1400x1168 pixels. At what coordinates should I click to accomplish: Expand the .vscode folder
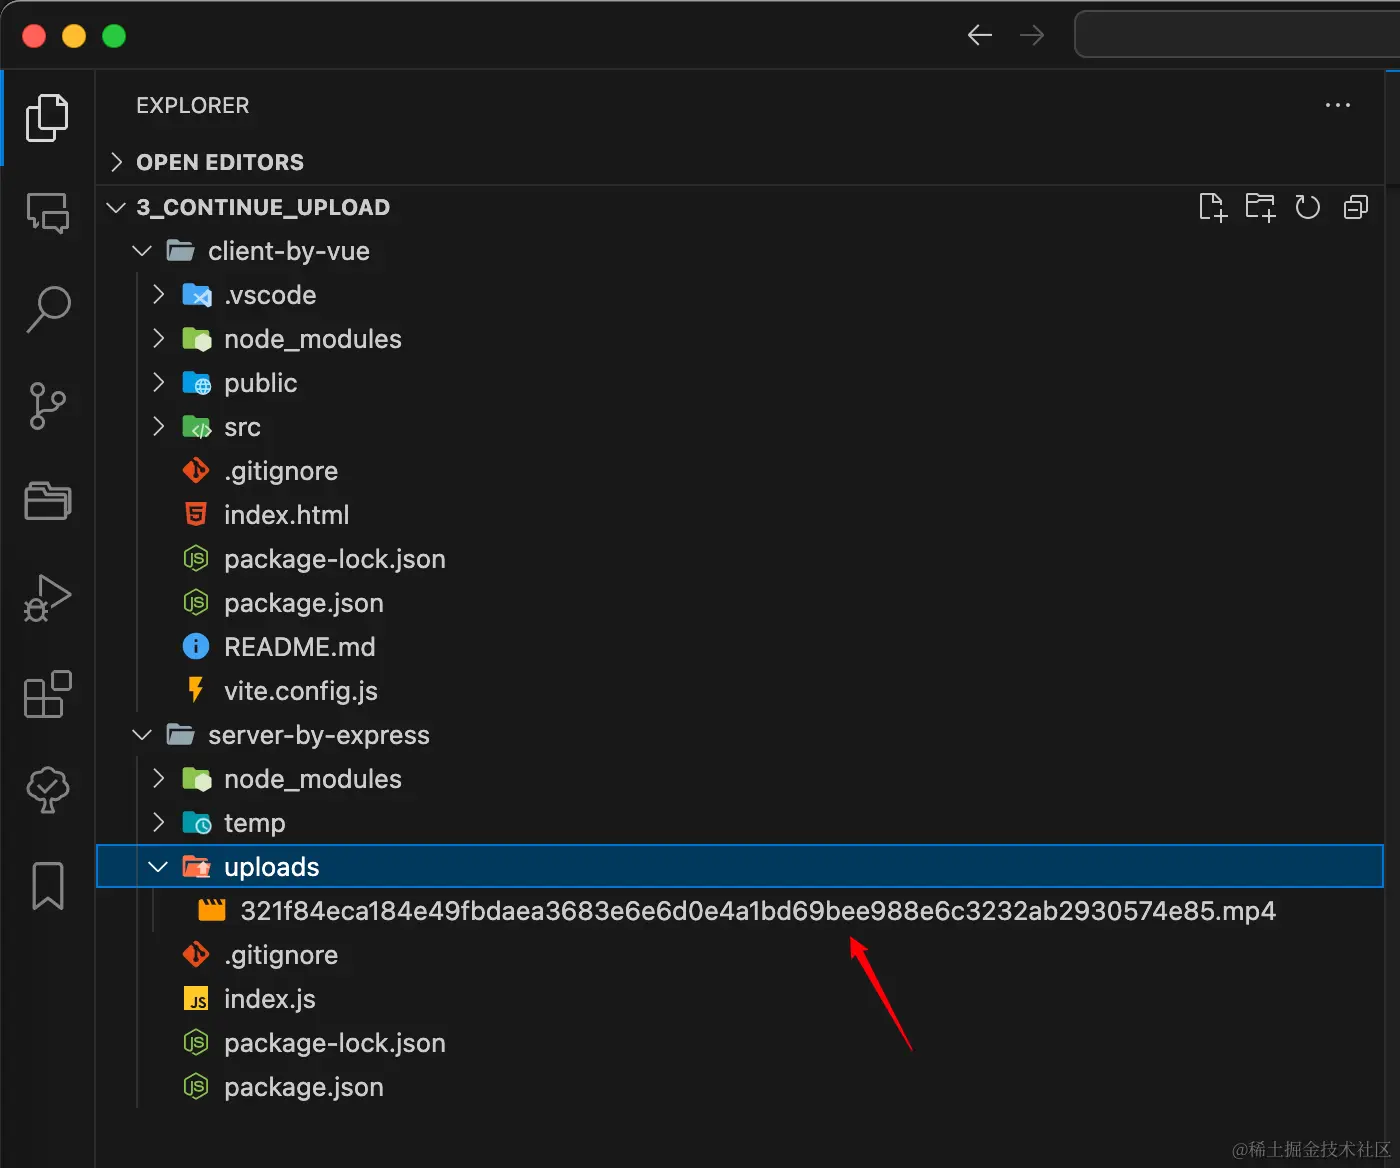740,295
